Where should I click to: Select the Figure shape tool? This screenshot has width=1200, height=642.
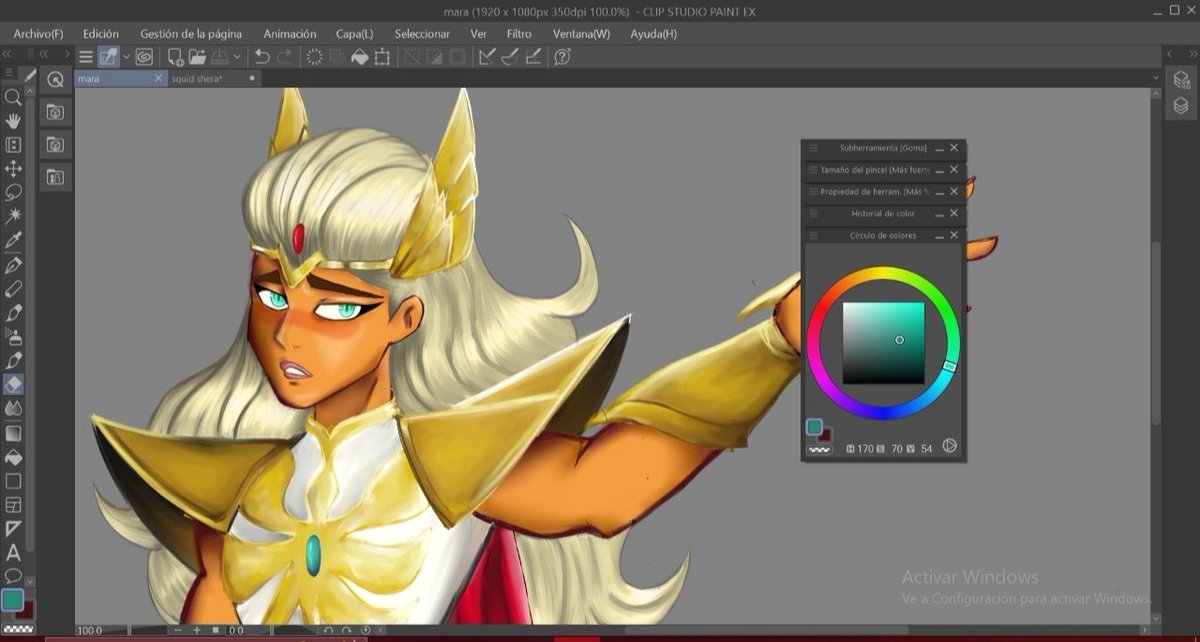point(13,481)
